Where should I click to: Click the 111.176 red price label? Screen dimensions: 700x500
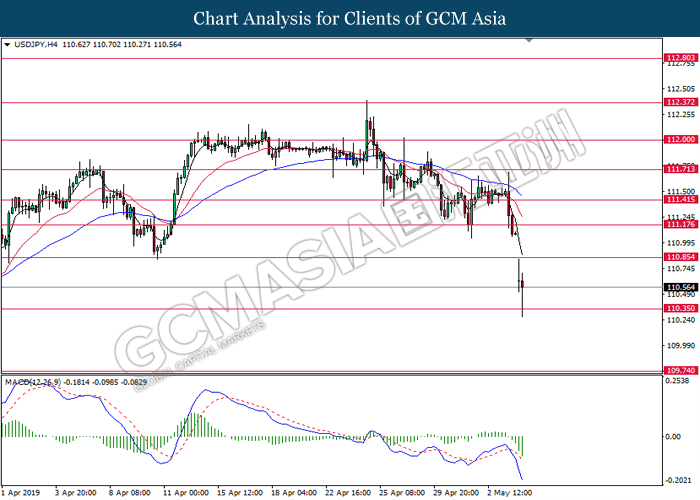tap(680, 225)
